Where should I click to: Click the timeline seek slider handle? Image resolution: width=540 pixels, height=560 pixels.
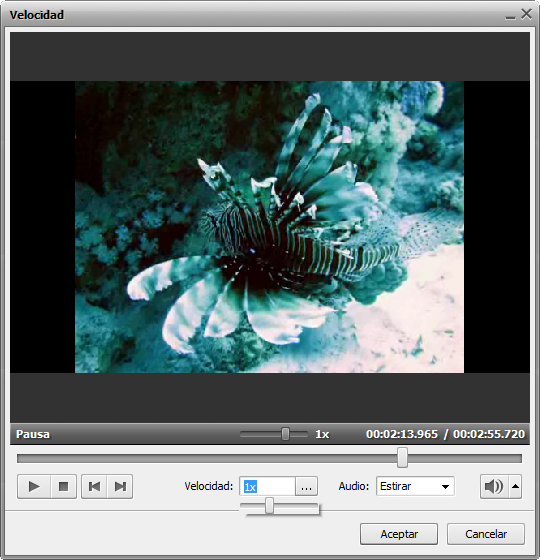coord(402,458)
